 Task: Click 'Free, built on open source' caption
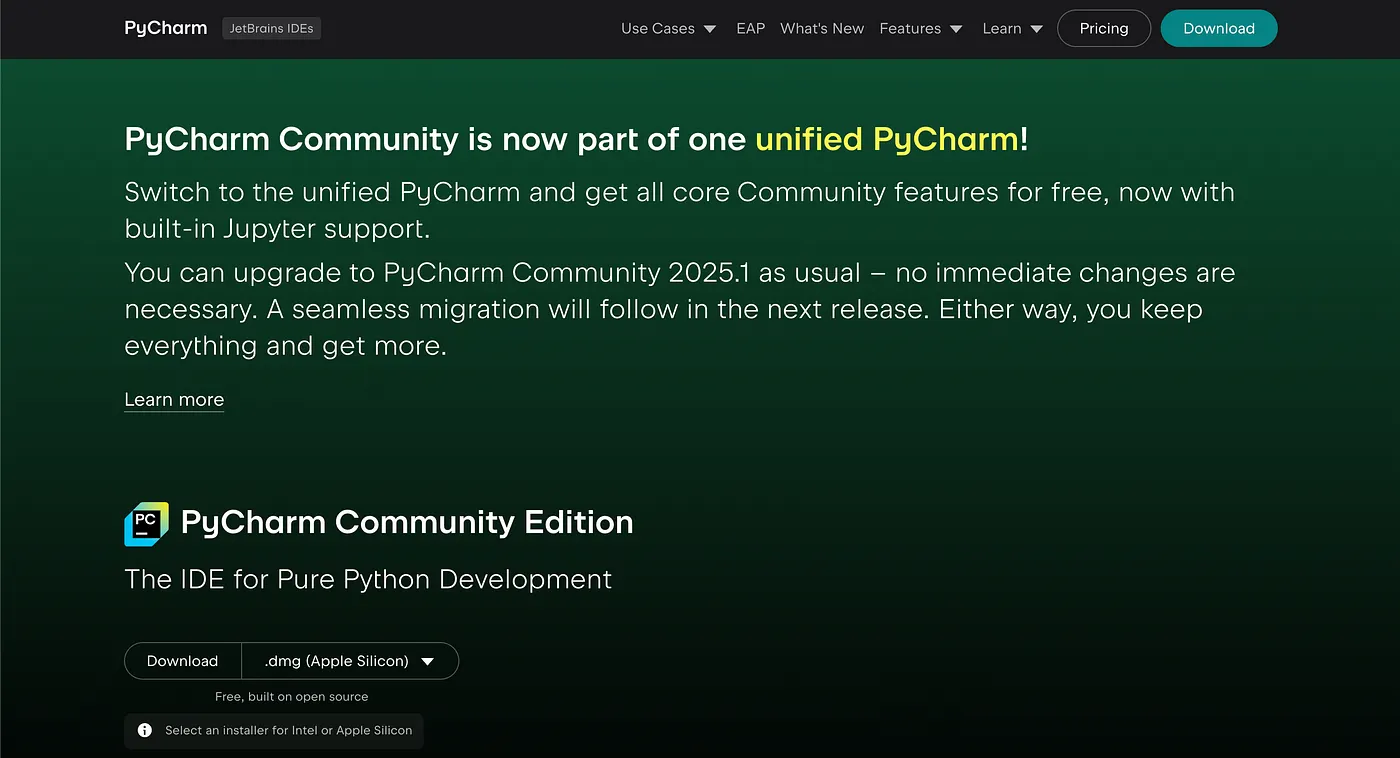[292, 697]
